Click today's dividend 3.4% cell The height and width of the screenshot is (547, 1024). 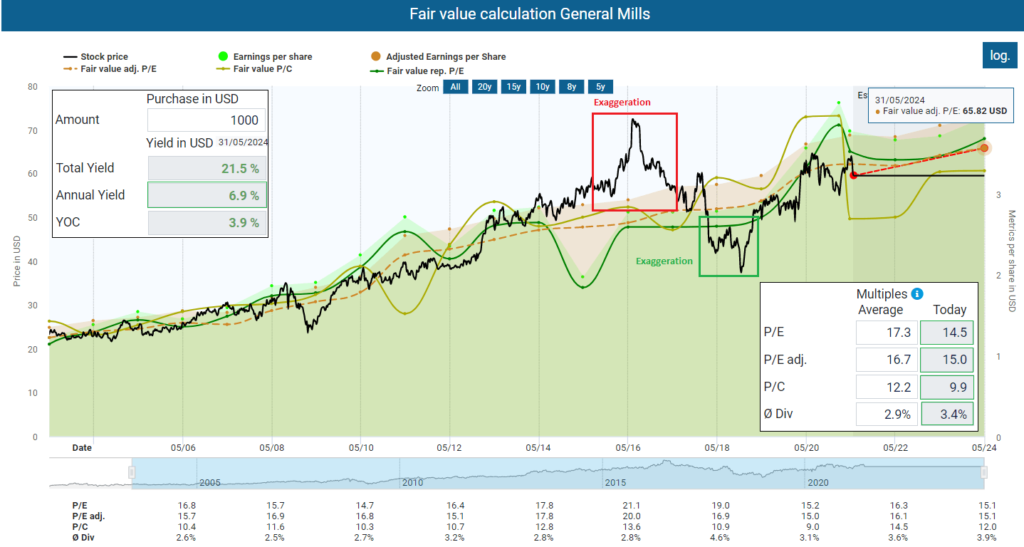point(947,414)
